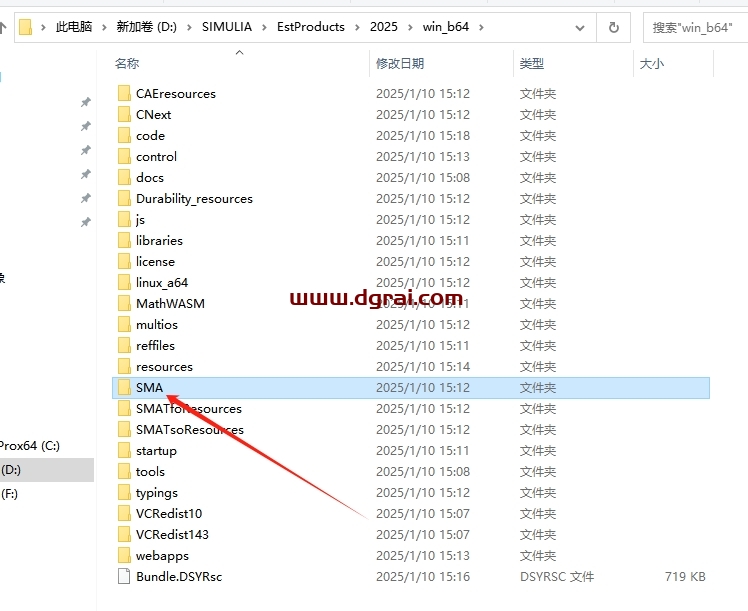Expand chevron after win_b64 in breadcrumb

[481, 27]
